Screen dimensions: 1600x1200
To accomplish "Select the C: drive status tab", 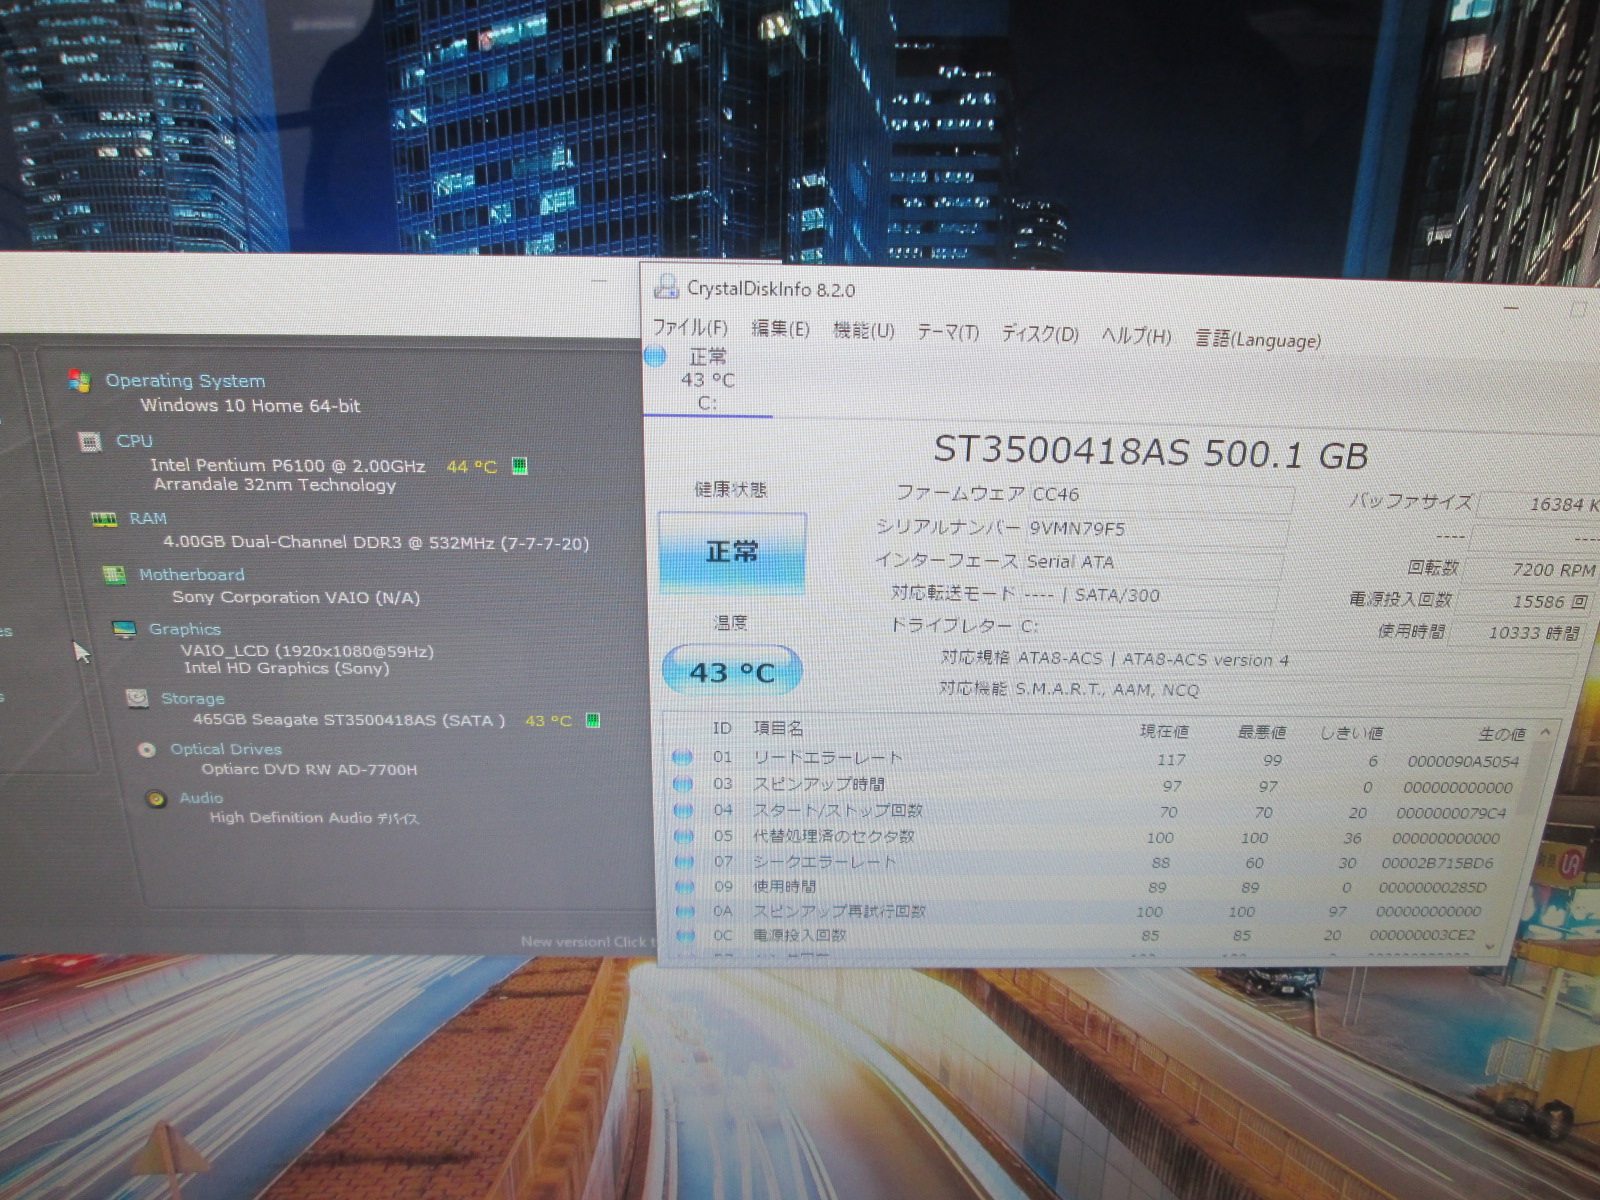I will [x=707, y=381].
